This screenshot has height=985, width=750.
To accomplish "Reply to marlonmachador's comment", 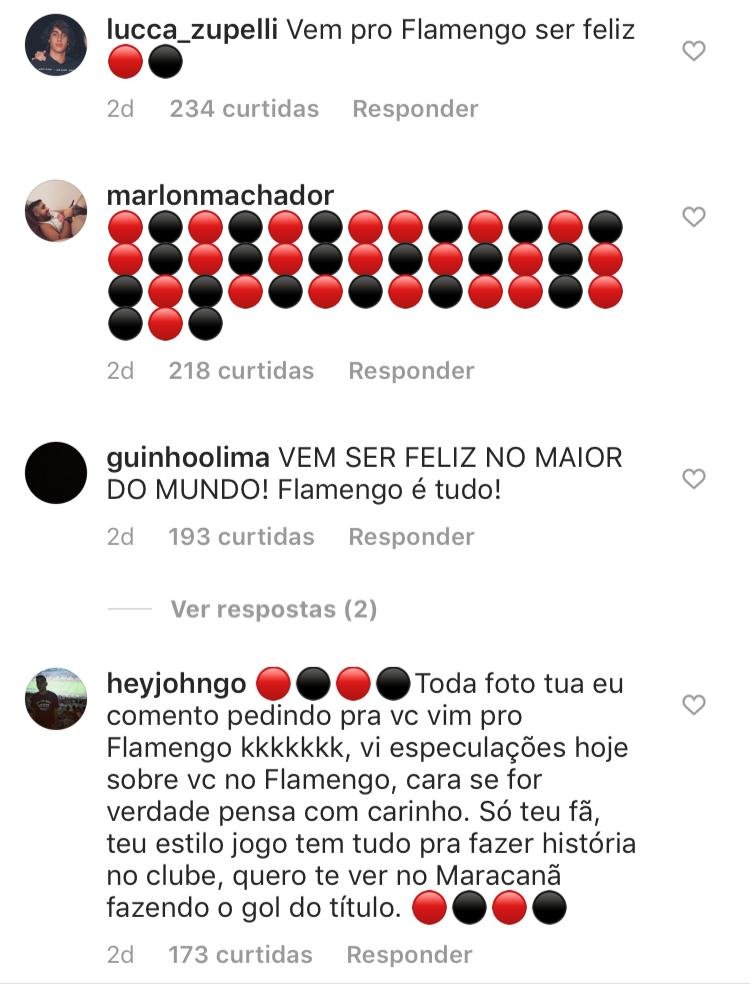I will (411, 371).
